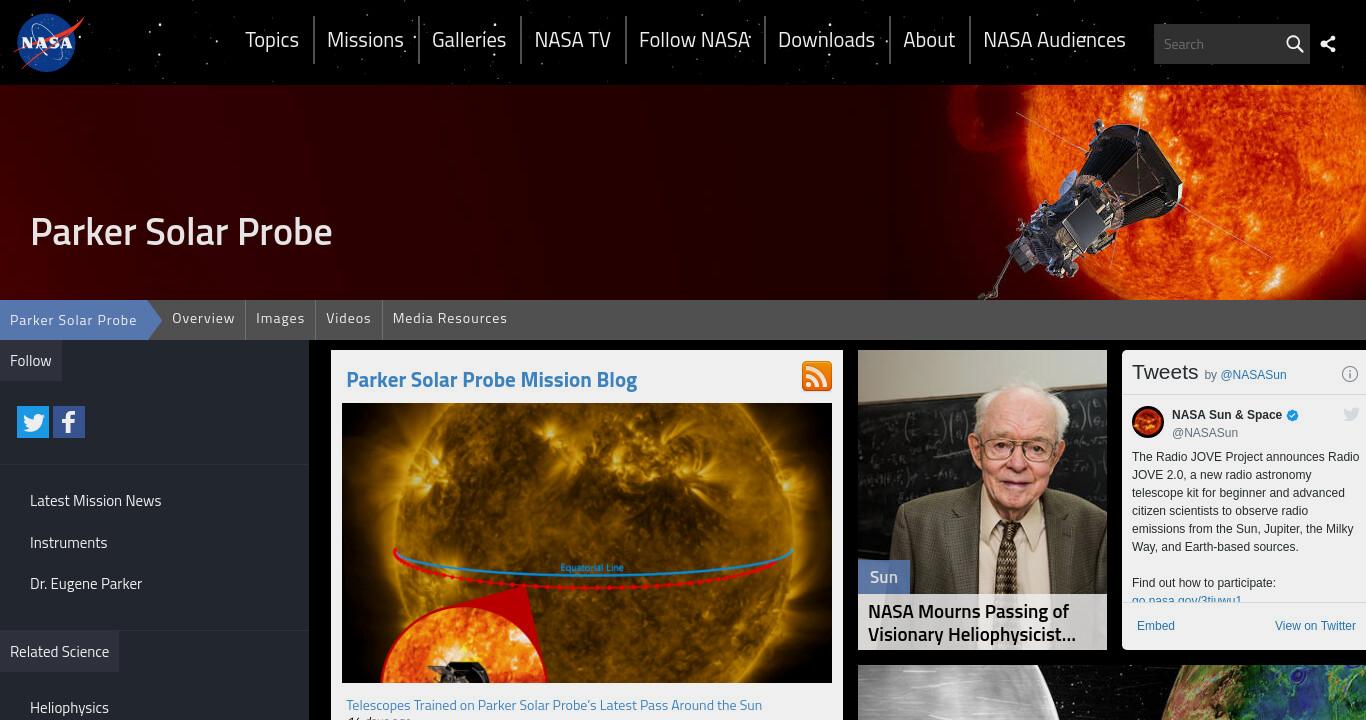
Task: Click the Twitter info icon in Tweets widget
Action: [1349, 374]
